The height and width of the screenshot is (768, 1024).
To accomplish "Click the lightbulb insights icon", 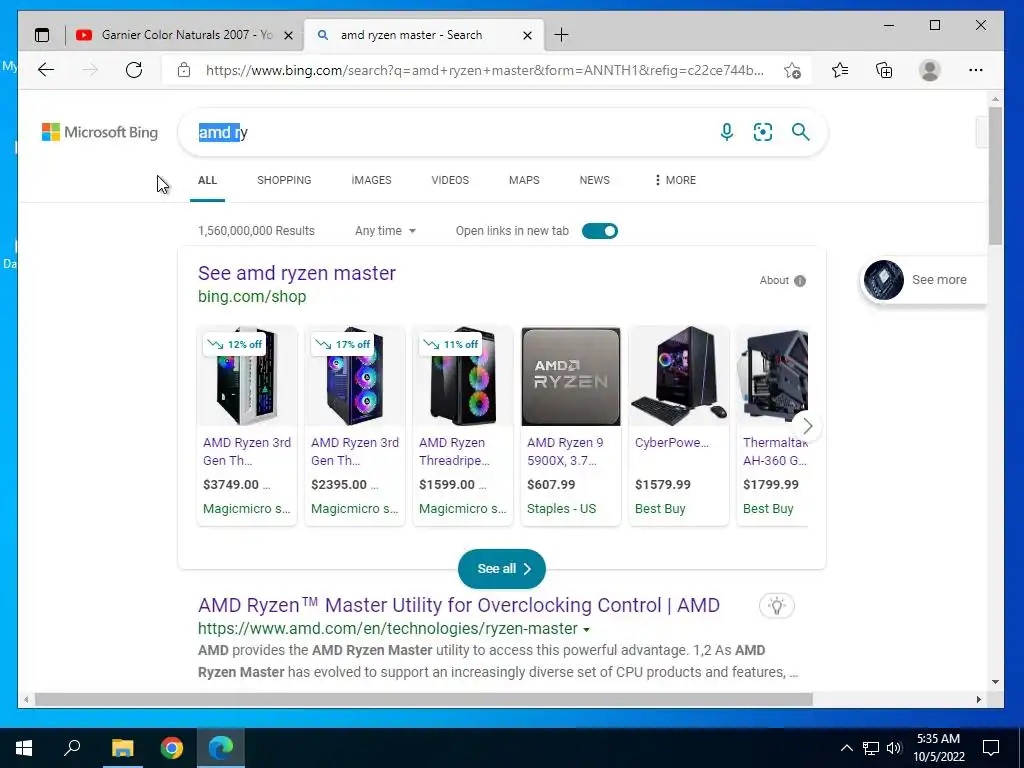I will point(776,605).
